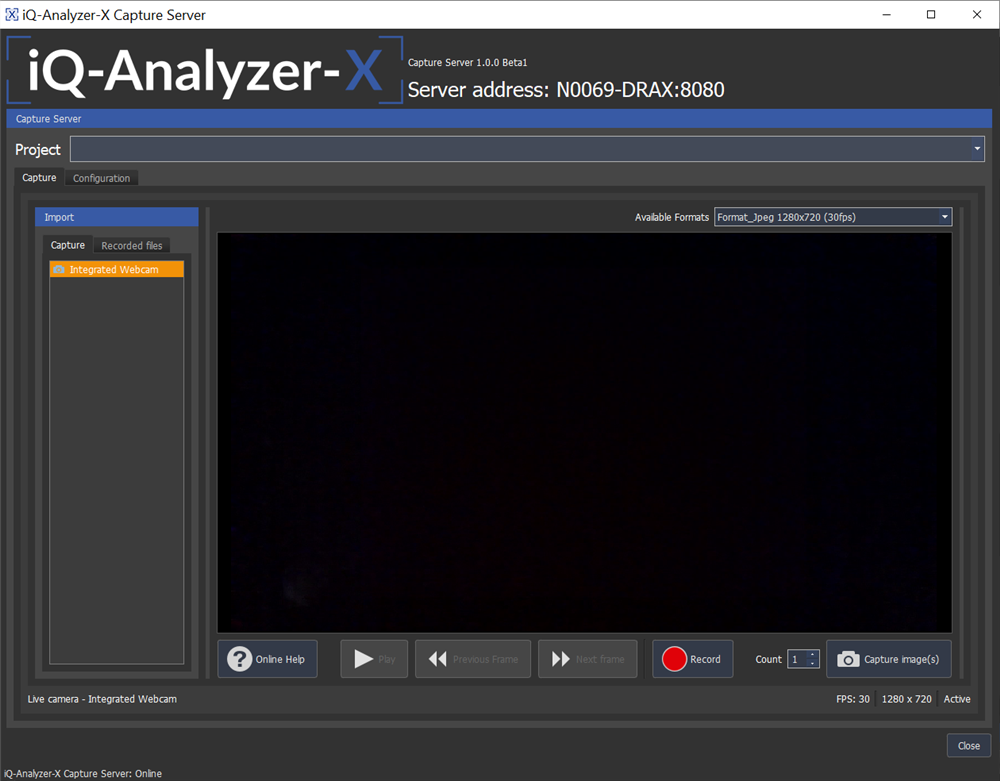Click the Capture Server: Online status bar text
1000x781 pixels.
(x=83, y=773)
